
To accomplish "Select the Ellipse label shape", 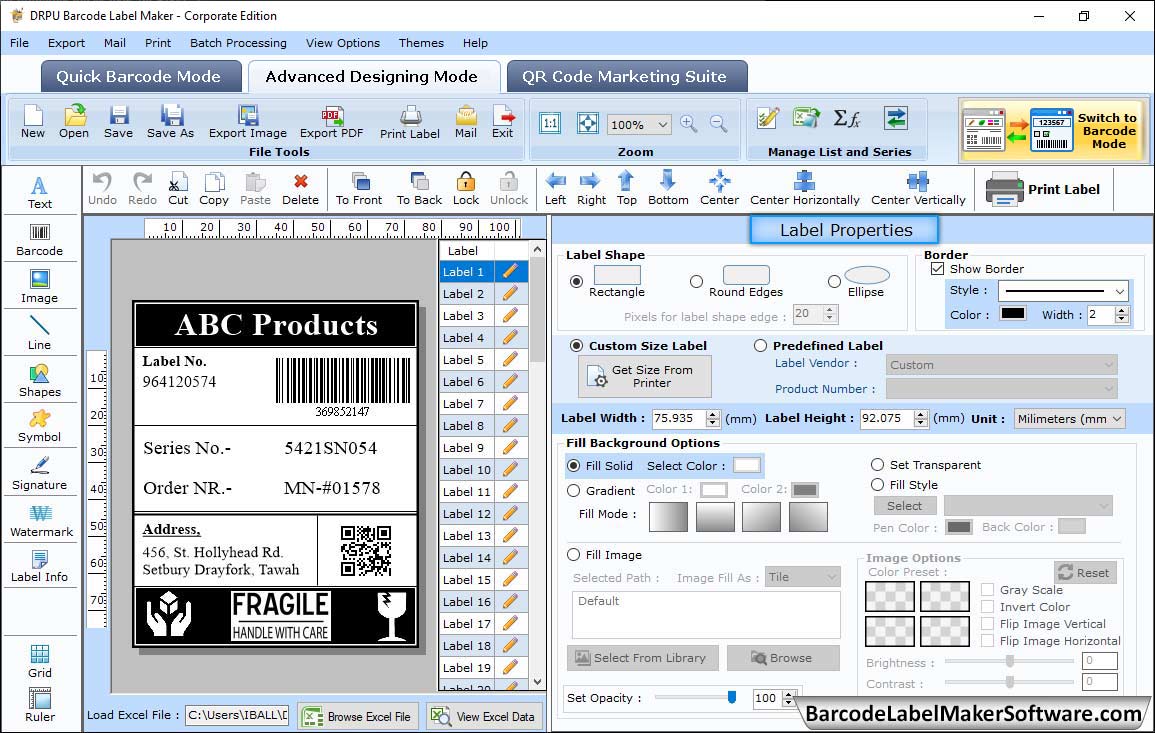I will 834,281.
